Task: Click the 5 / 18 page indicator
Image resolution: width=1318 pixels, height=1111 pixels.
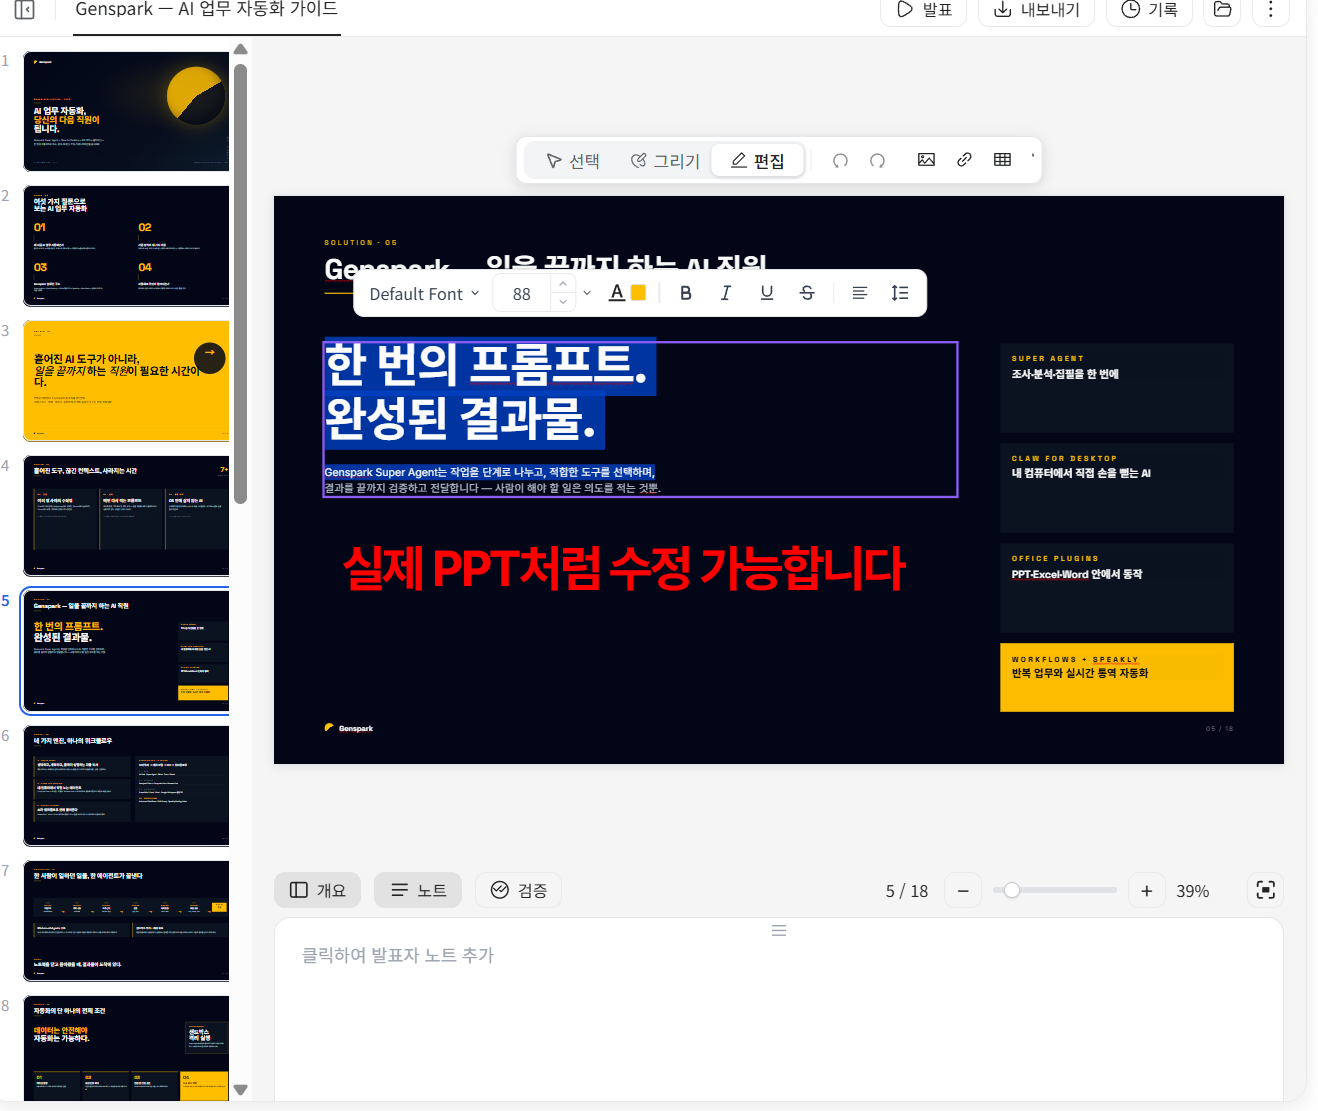Action: (x=906, y=891)
